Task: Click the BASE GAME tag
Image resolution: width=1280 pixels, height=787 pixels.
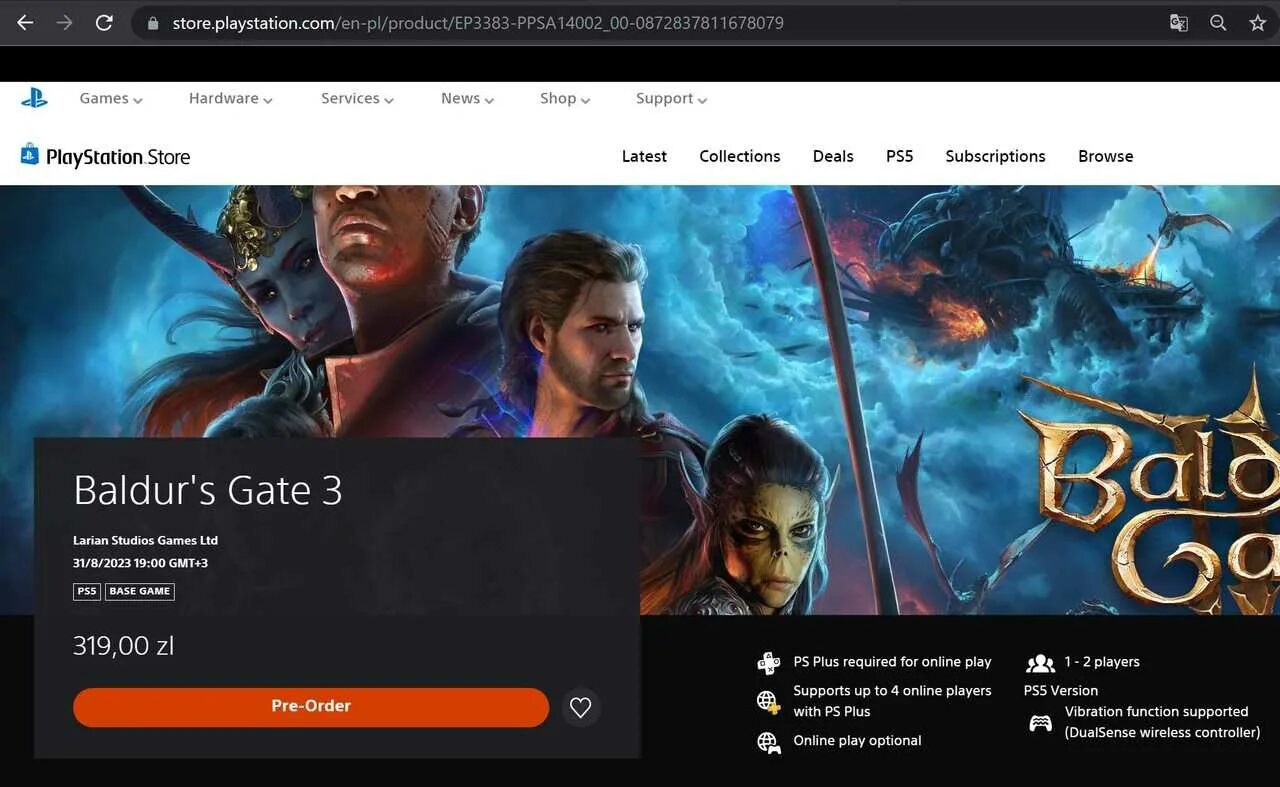Action: [x=140, y=591]
